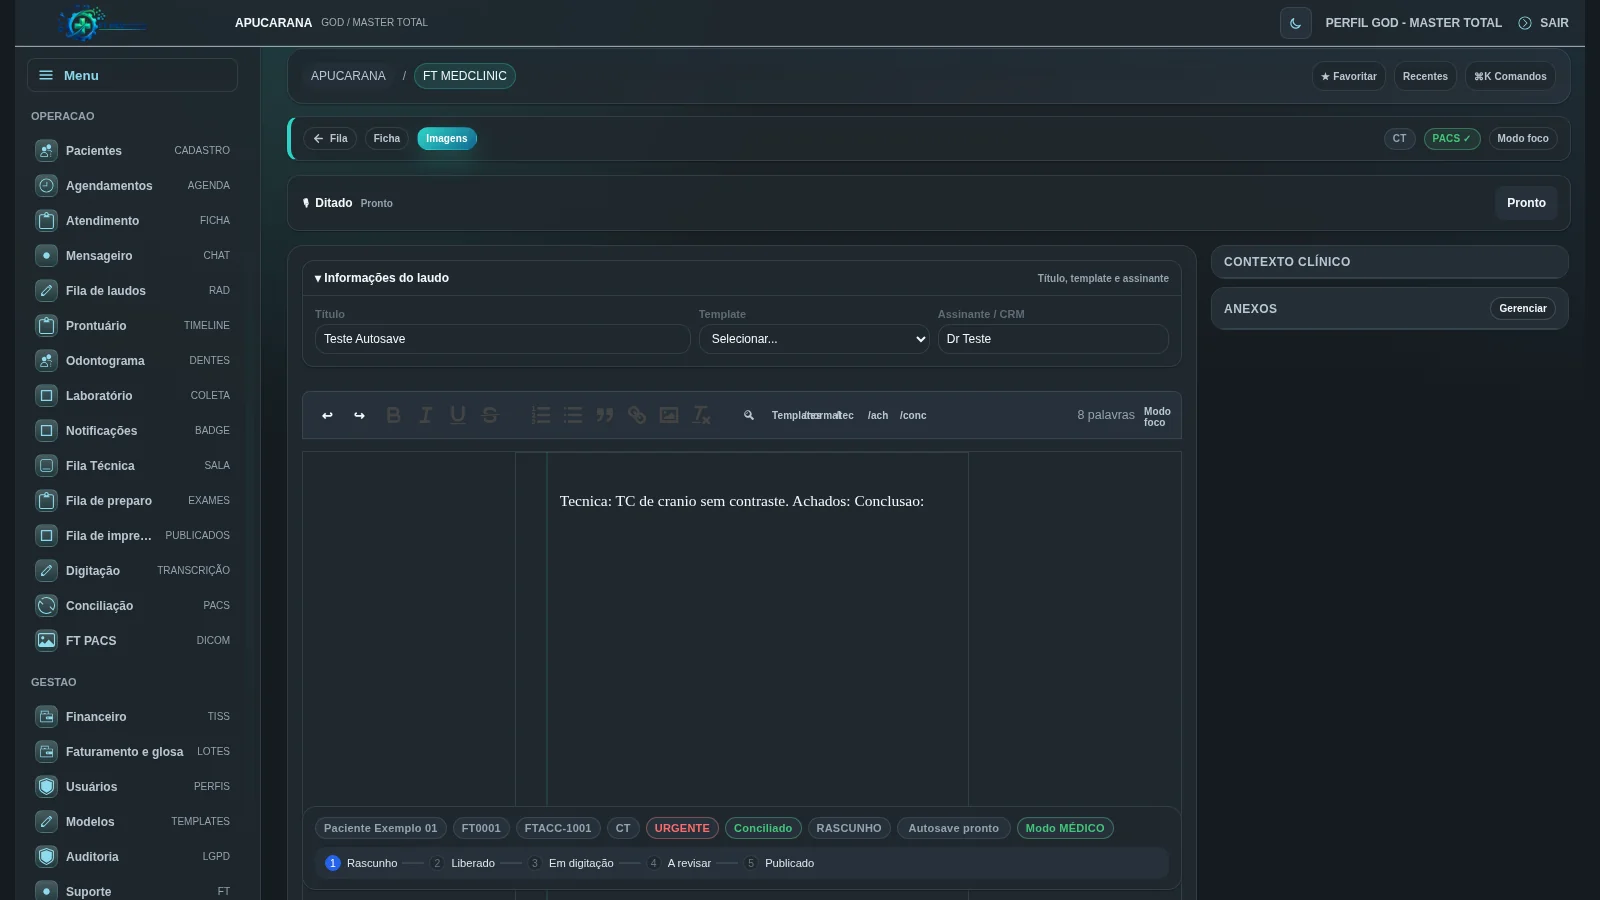Toggle underline formatting

point(457,415)
